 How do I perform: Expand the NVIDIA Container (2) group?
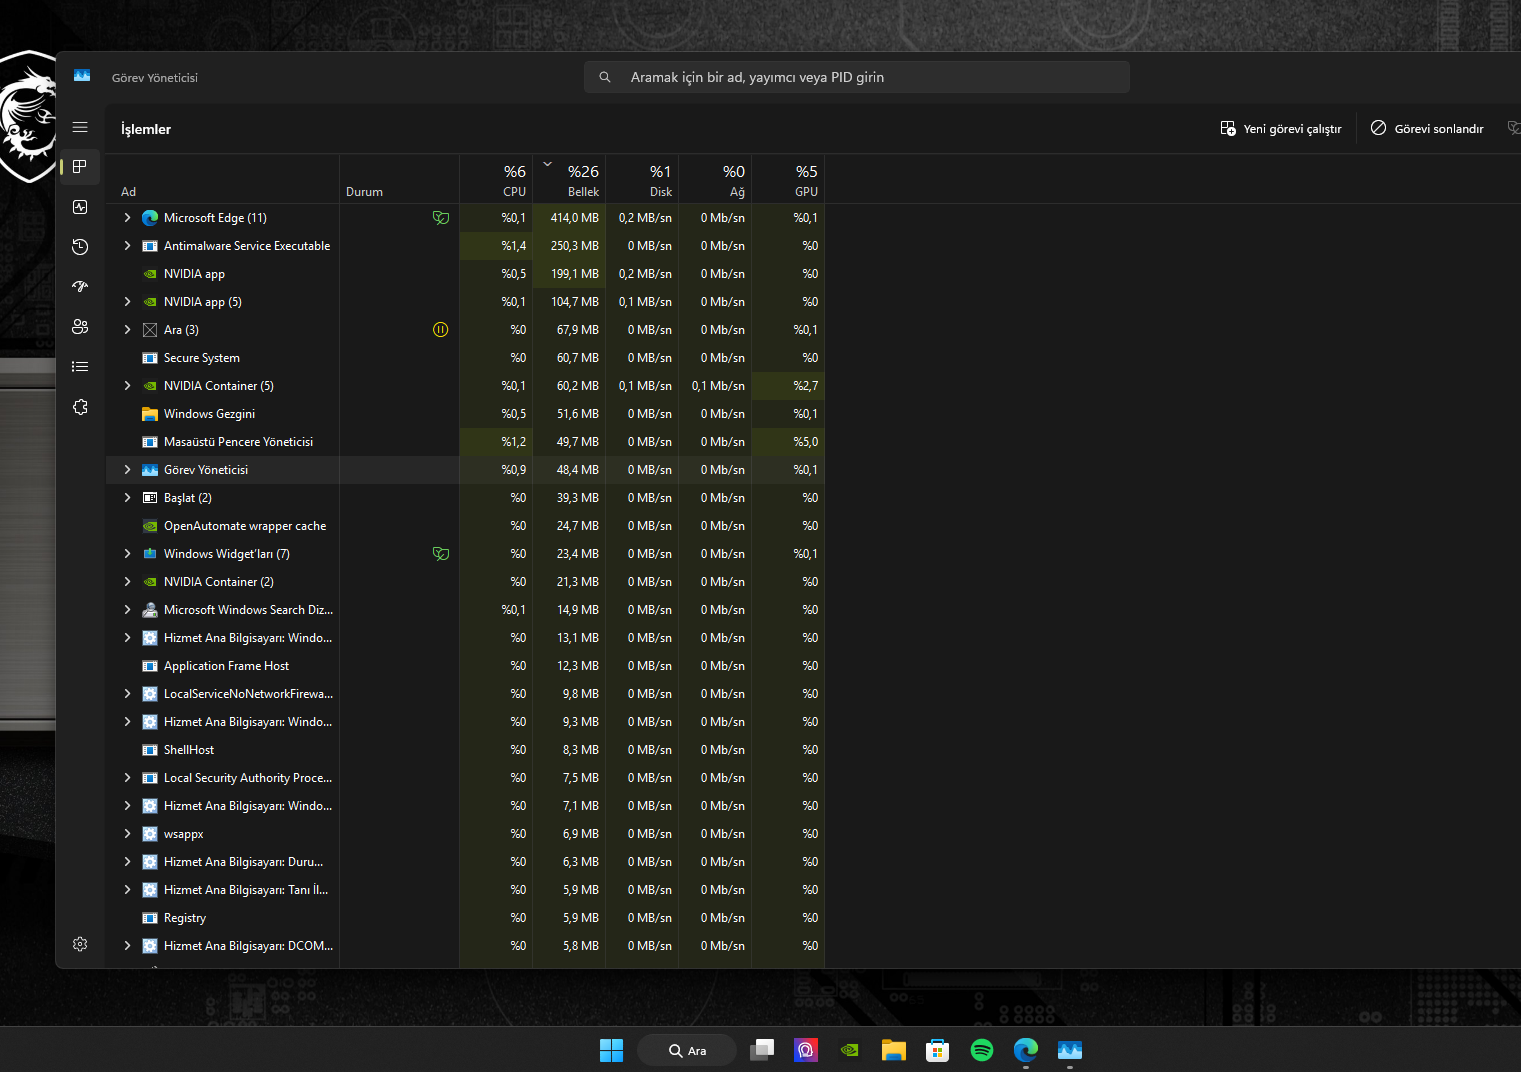click(x=127, y=582)
